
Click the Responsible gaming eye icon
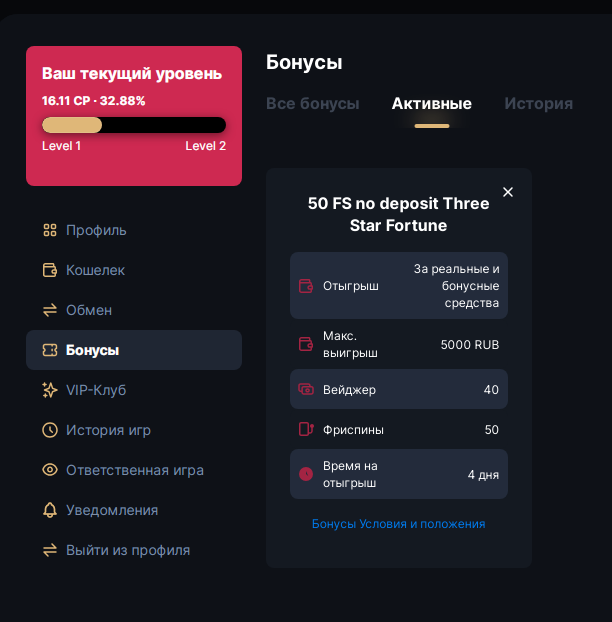pyautogui.click(x=50, y=471)
